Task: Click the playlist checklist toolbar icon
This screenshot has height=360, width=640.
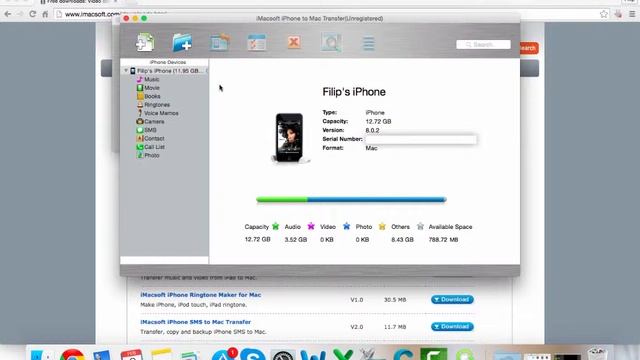Action: click(x=257, y=42)
